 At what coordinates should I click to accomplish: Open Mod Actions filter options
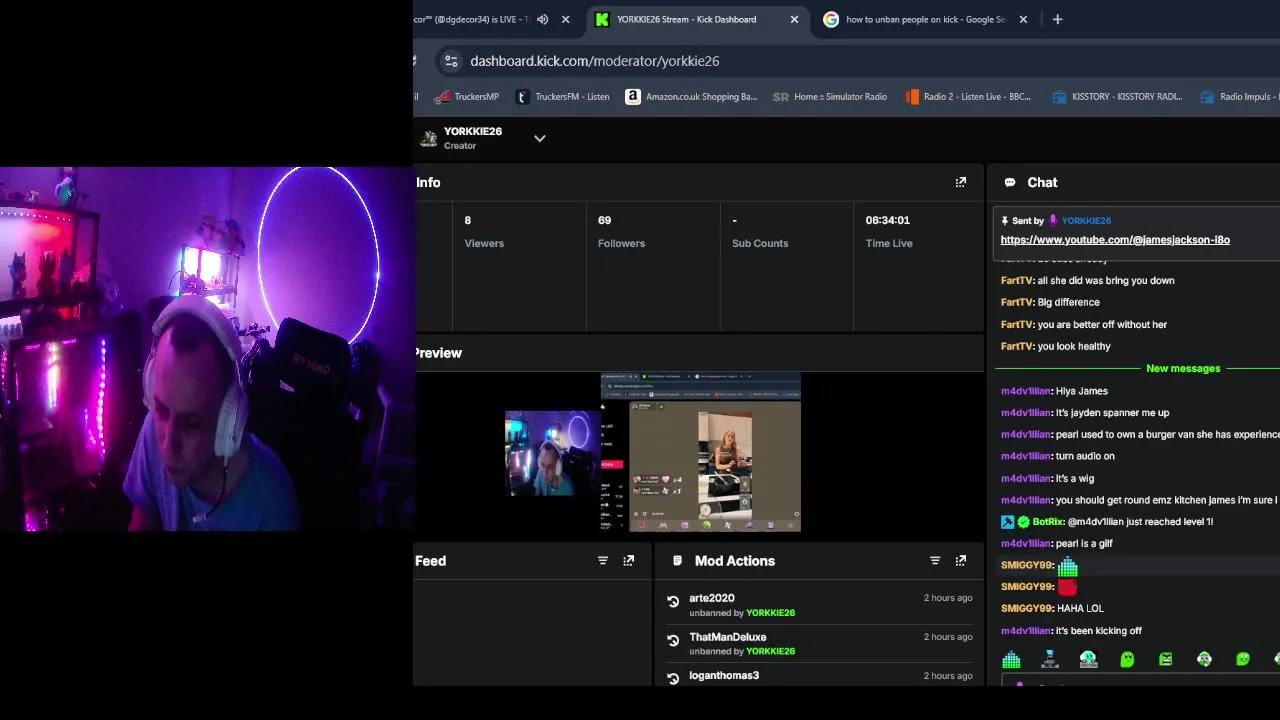pos(935,561)
